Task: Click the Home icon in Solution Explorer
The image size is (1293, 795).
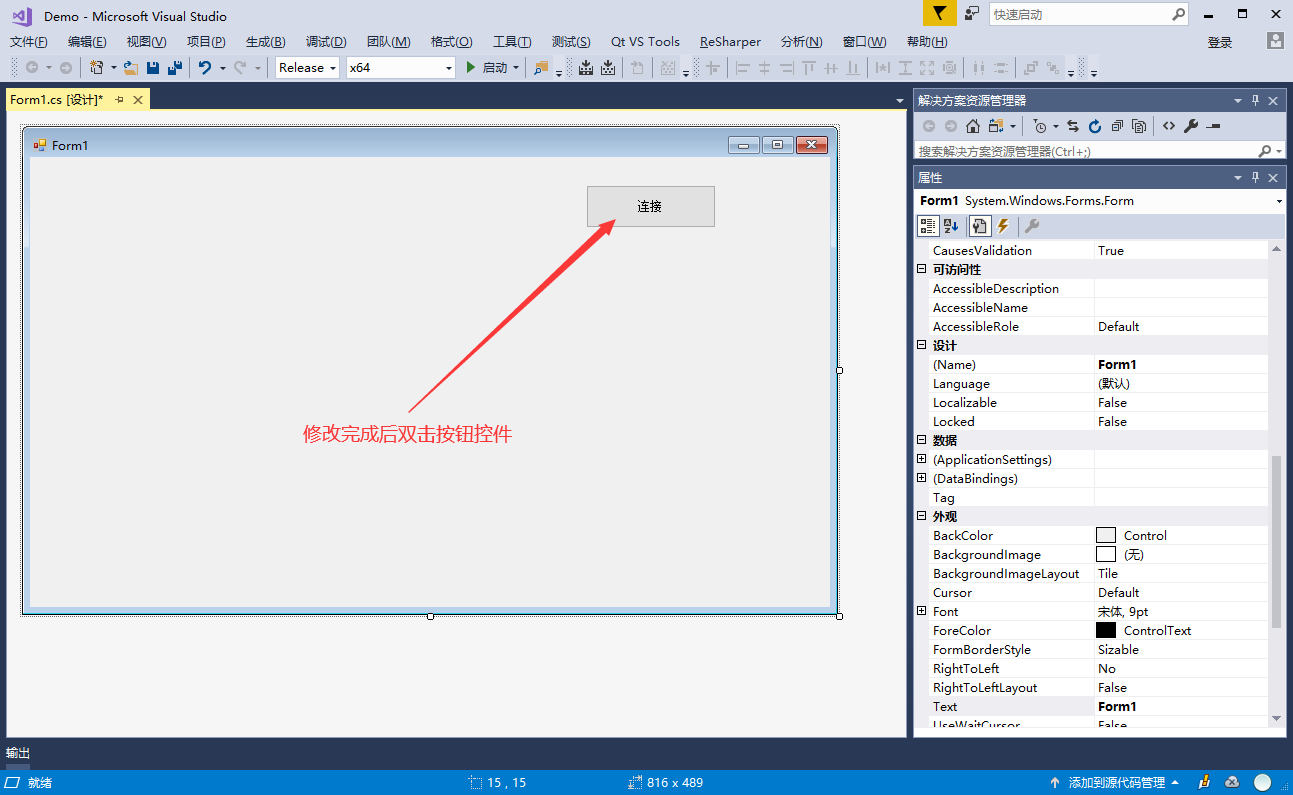Action: [x=972, y=126]
